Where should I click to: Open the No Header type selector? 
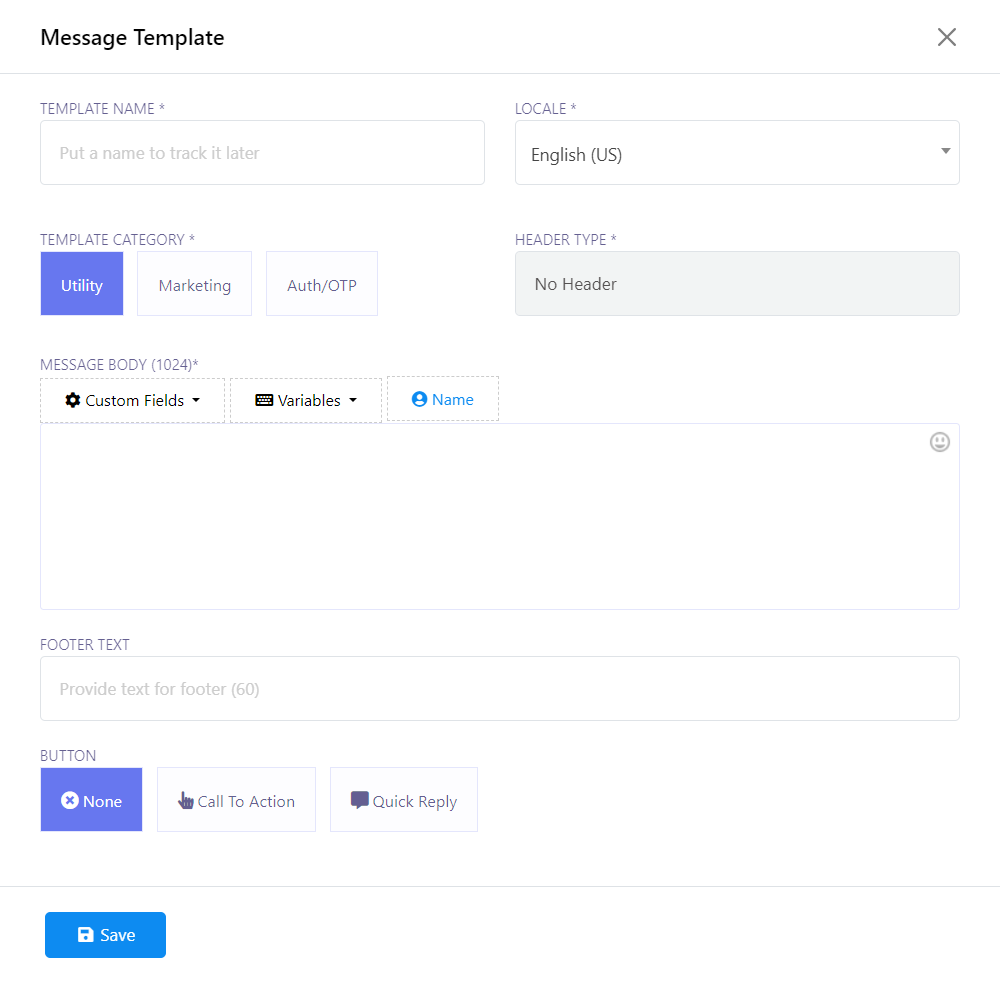point(737,284)
